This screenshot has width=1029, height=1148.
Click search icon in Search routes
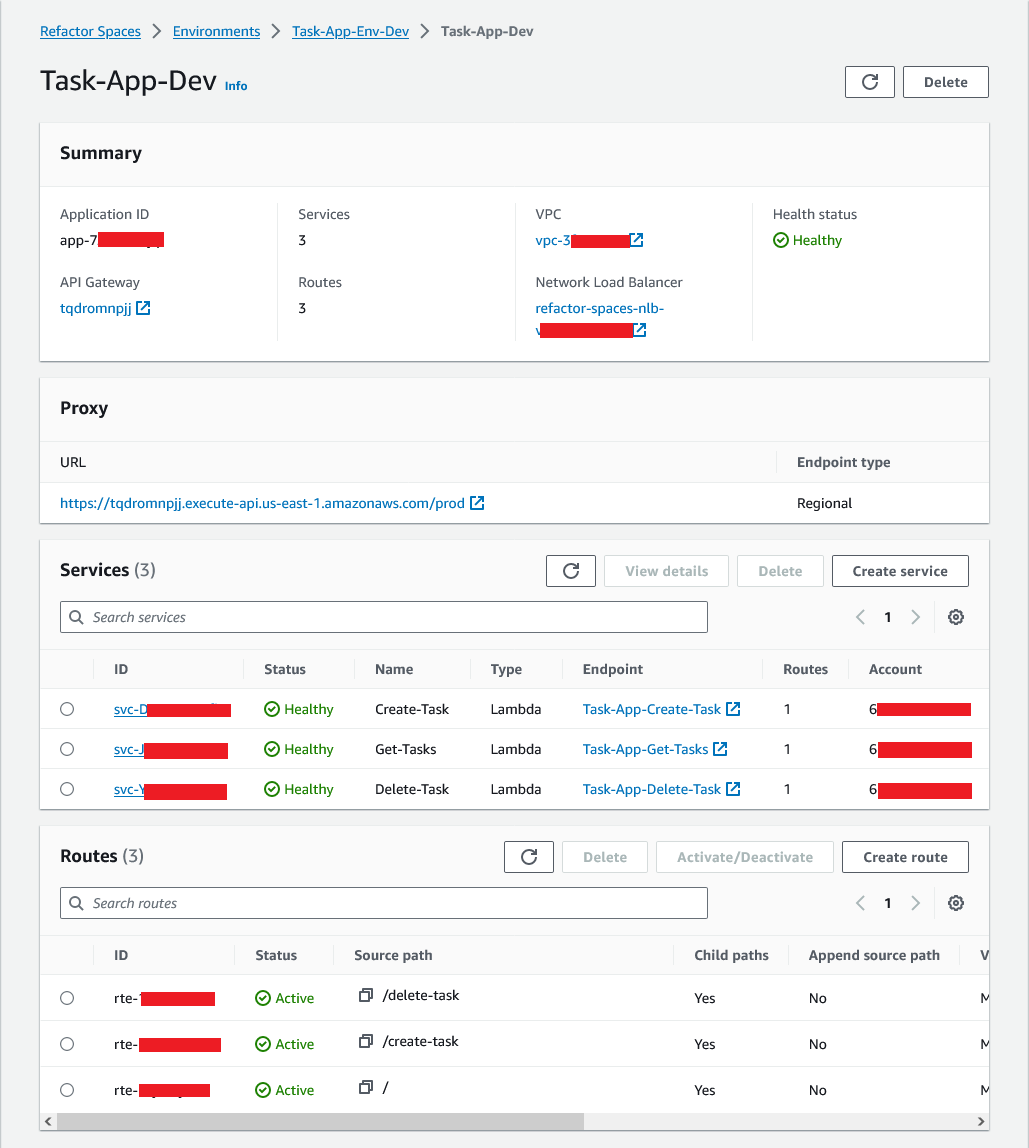[76, 903]
